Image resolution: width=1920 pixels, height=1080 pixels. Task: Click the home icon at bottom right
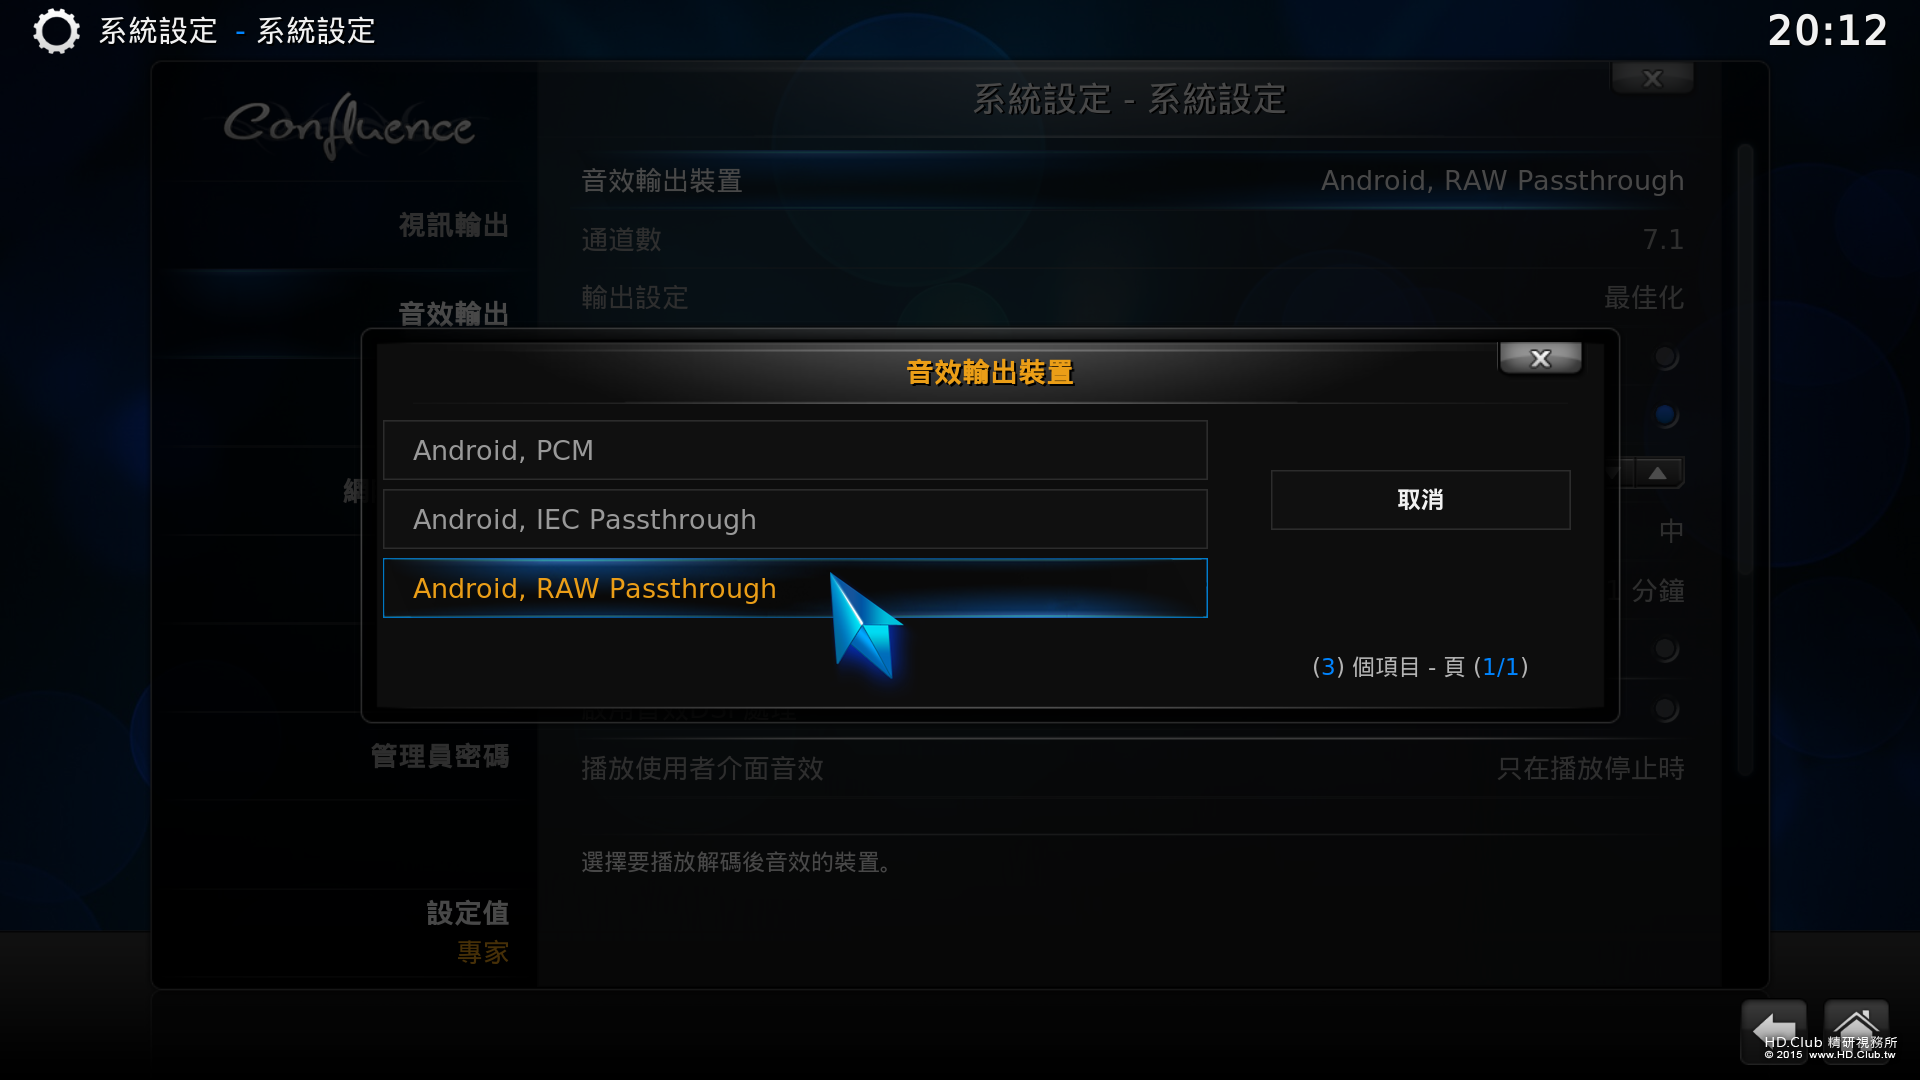1856,1030
